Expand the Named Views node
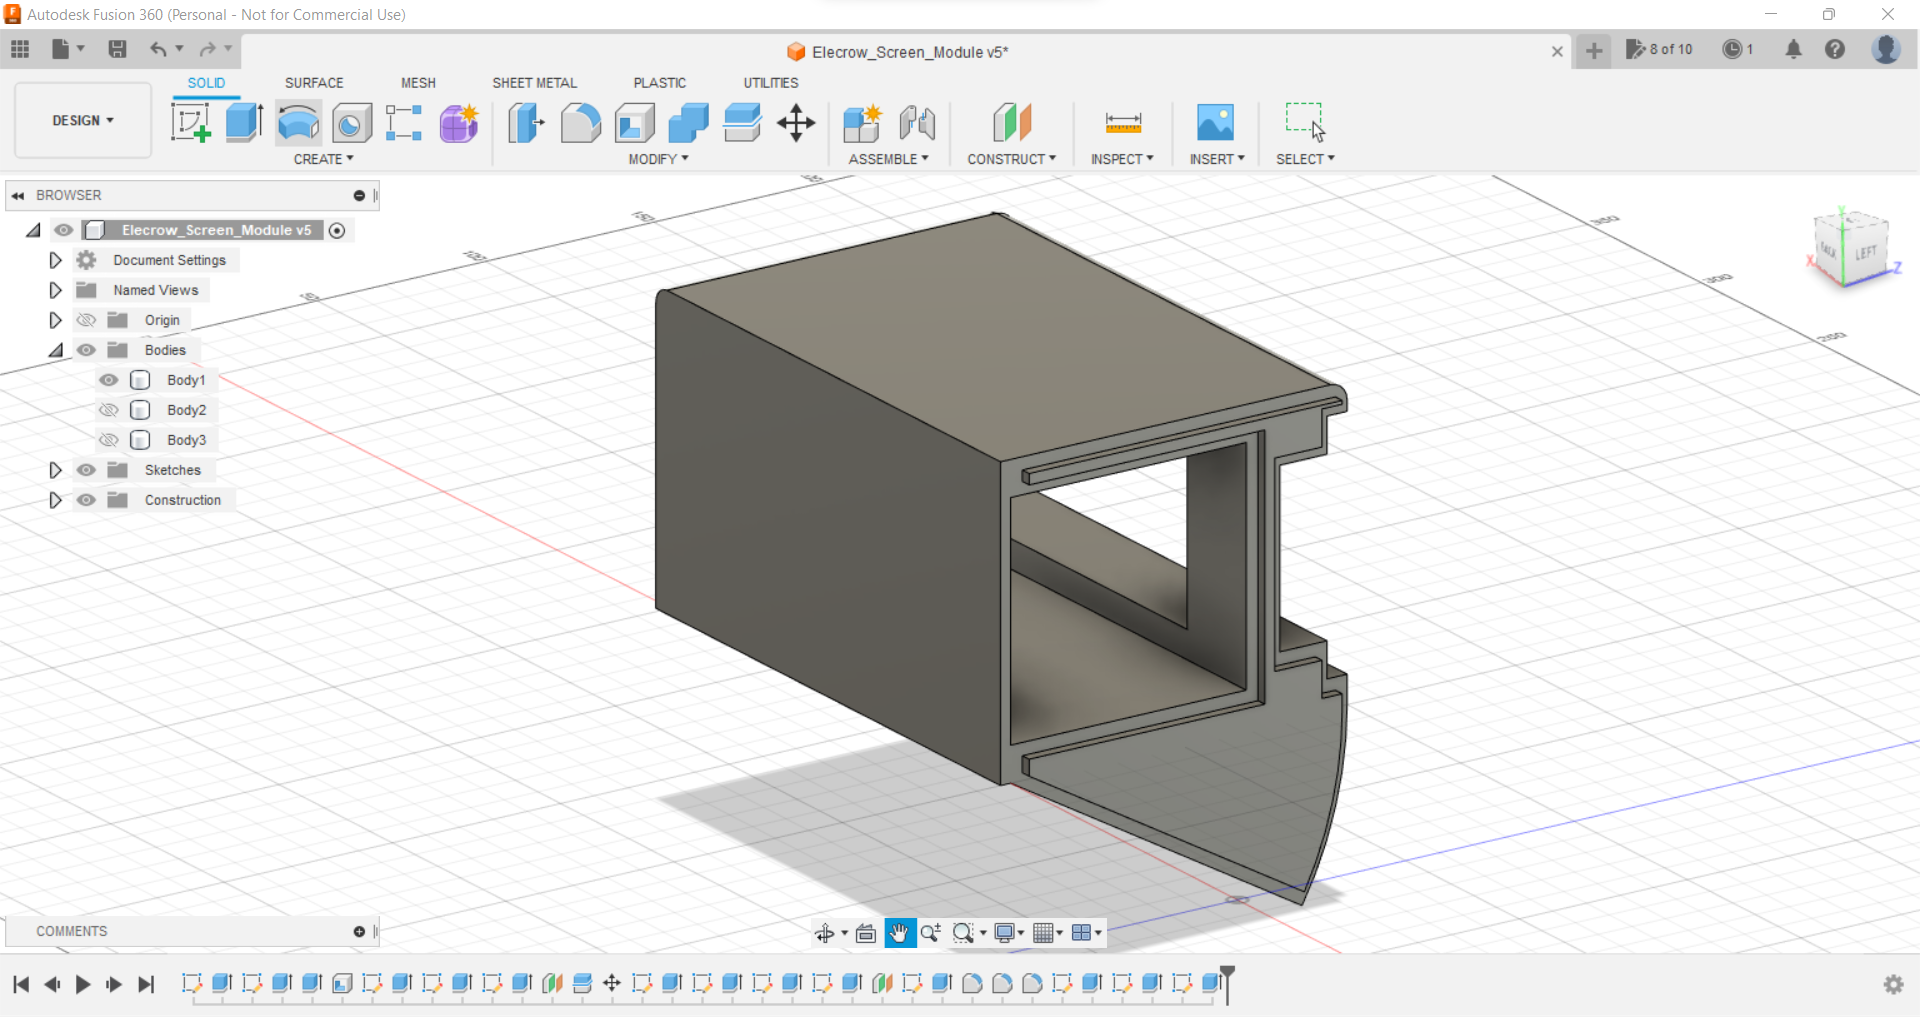Viewport: 1920px width, 1017px height. pyautogui.click(x=55, y=290)
